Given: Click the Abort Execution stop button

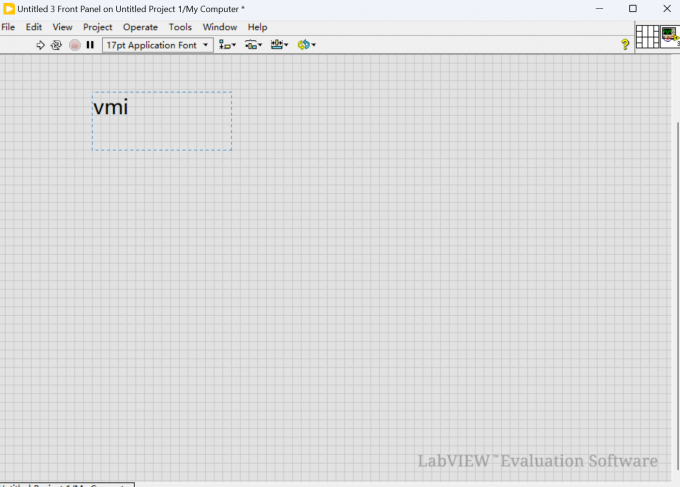Looking at the screenshot, I should click(x=75, y=45).
